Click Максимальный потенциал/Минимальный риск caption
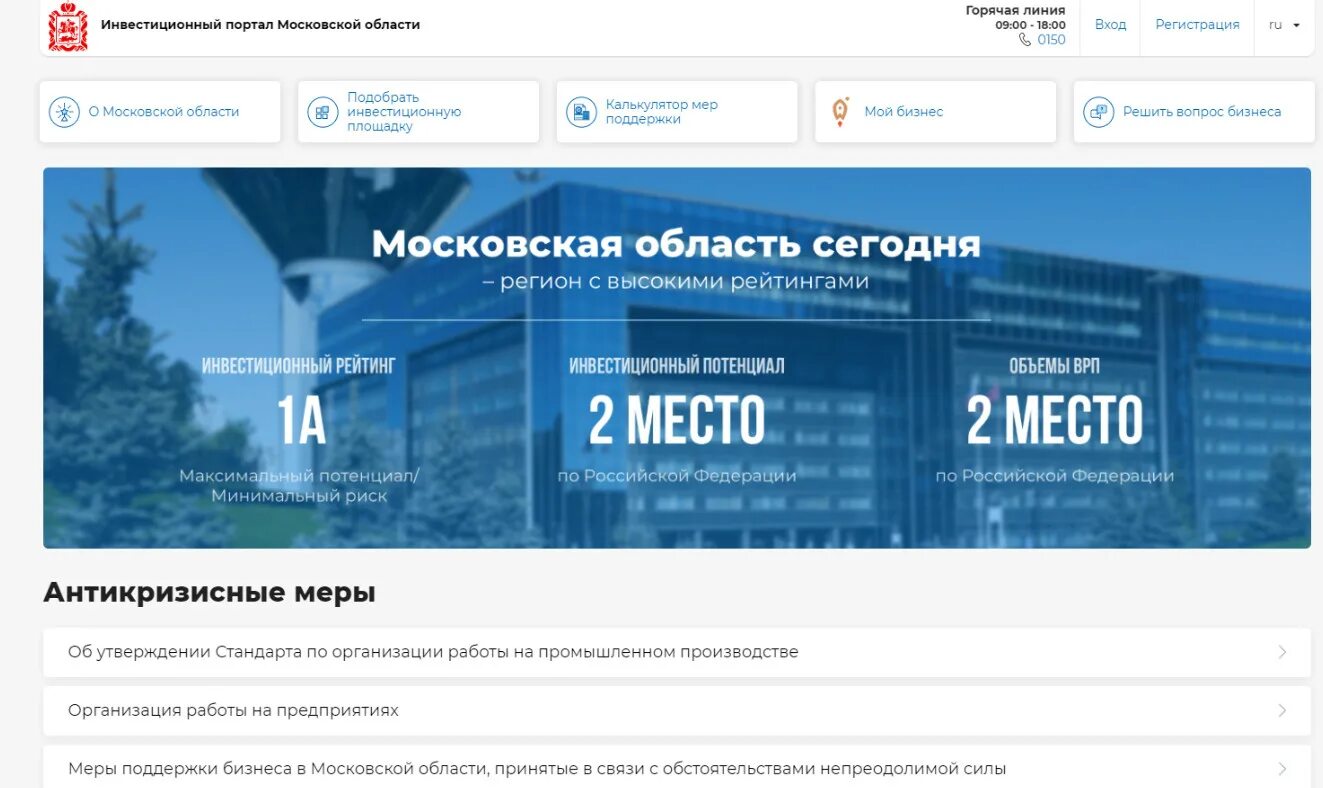The image size is (1323, 788). coord(299,486)
